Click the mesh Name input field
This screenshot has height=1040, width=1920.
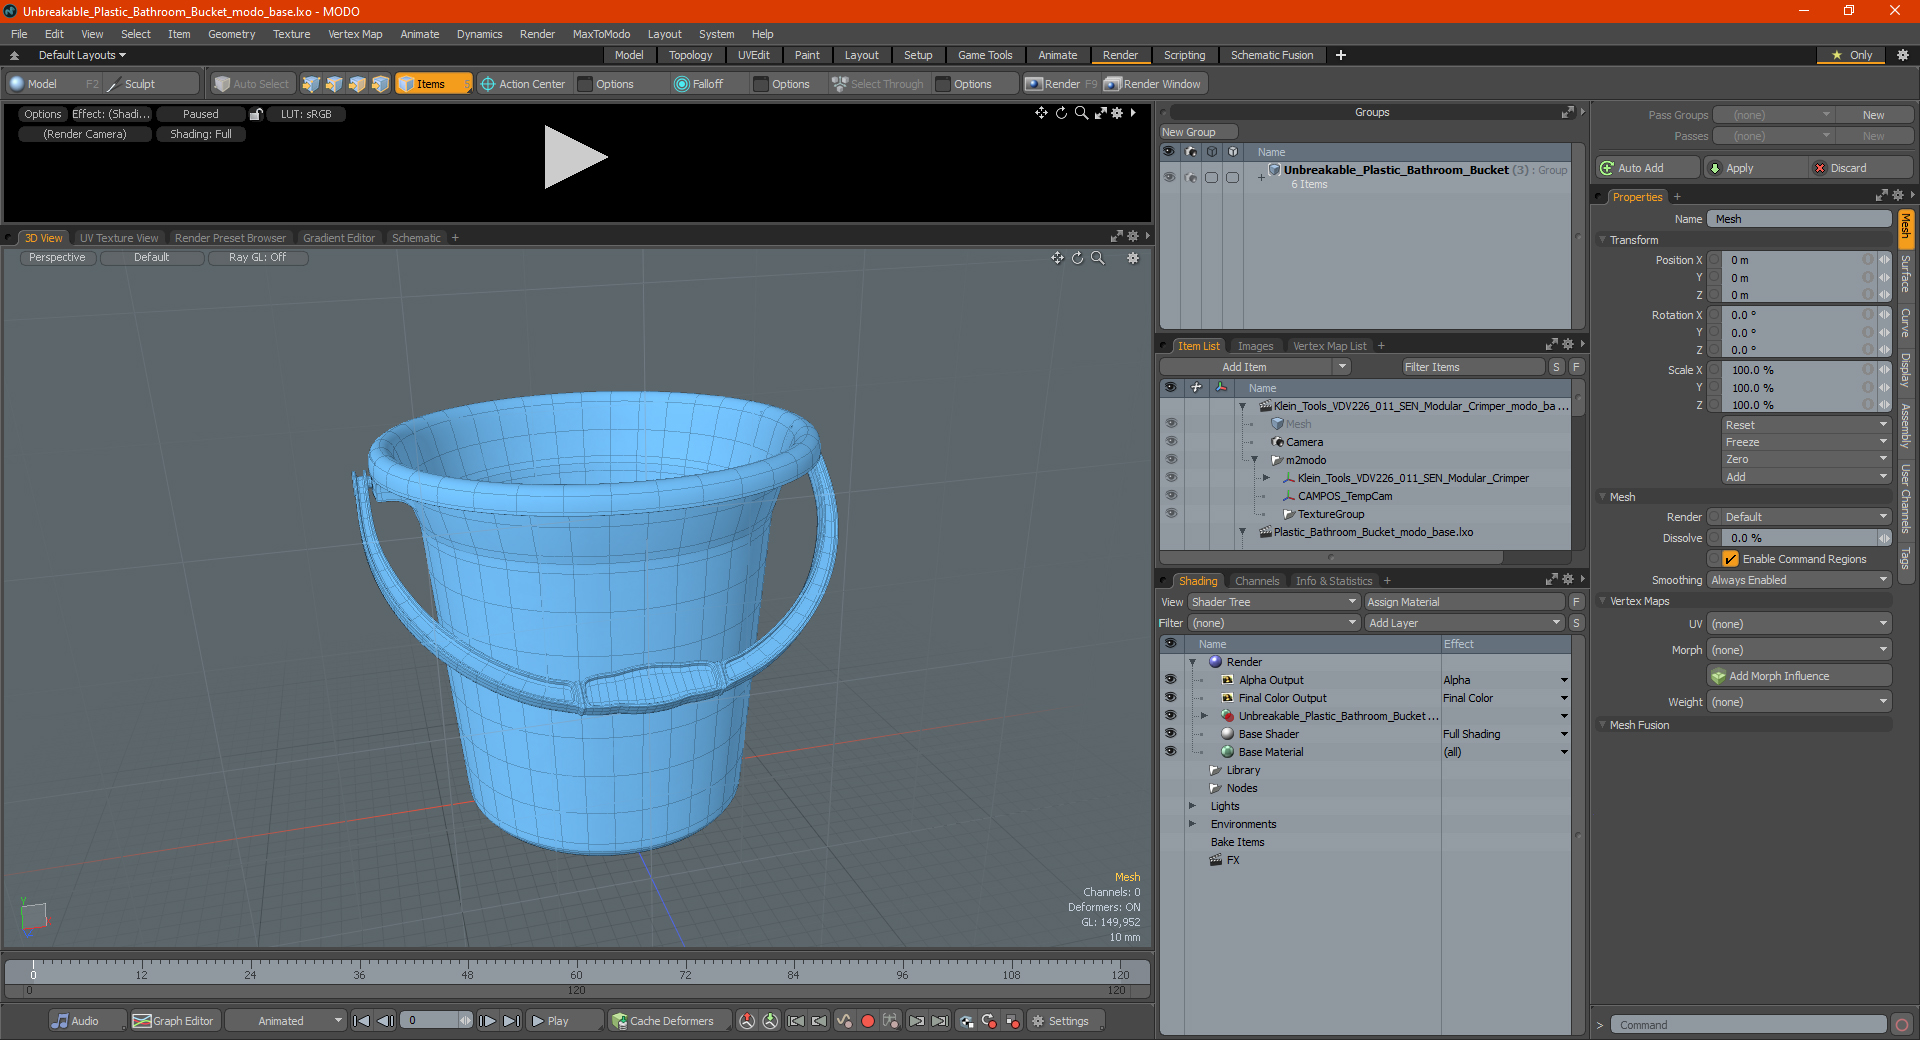coord(1799,219)
